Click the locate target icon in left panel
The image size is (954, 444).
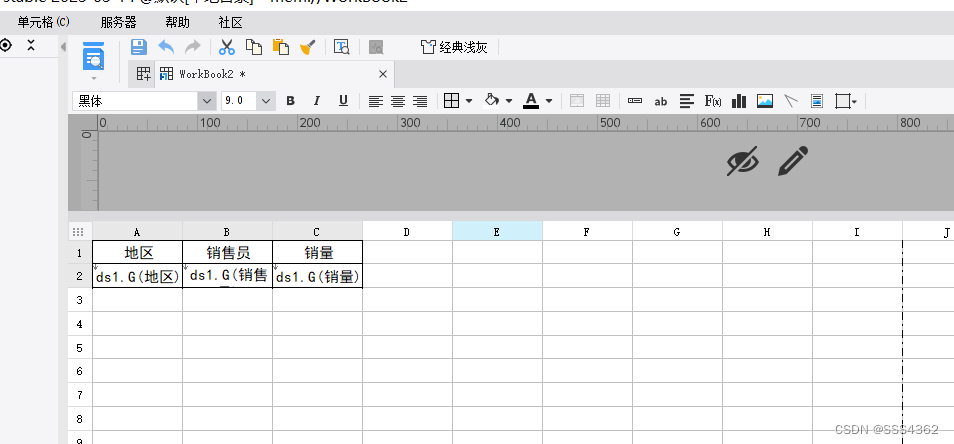(x=6, y=45)
